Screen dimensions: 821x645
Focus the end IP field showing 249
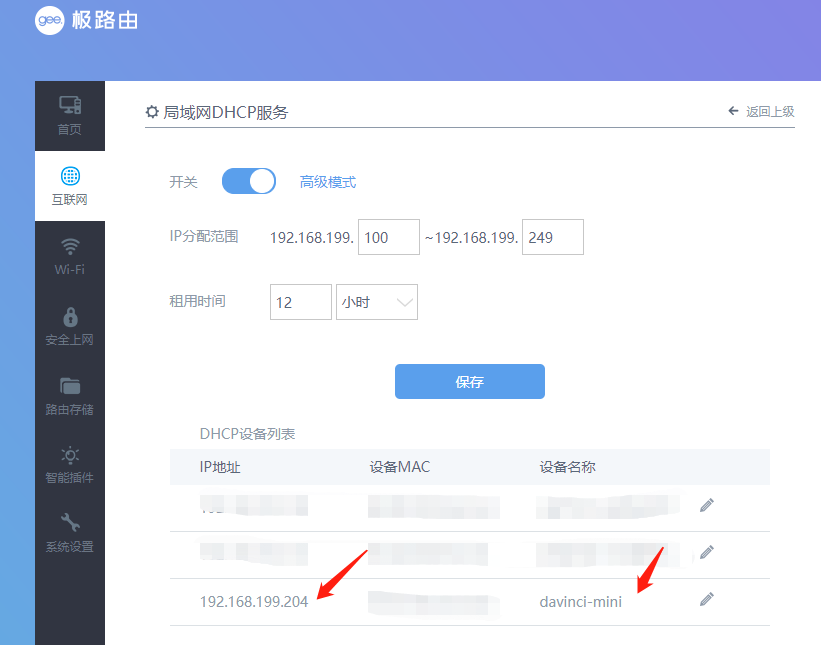[552, 237]
